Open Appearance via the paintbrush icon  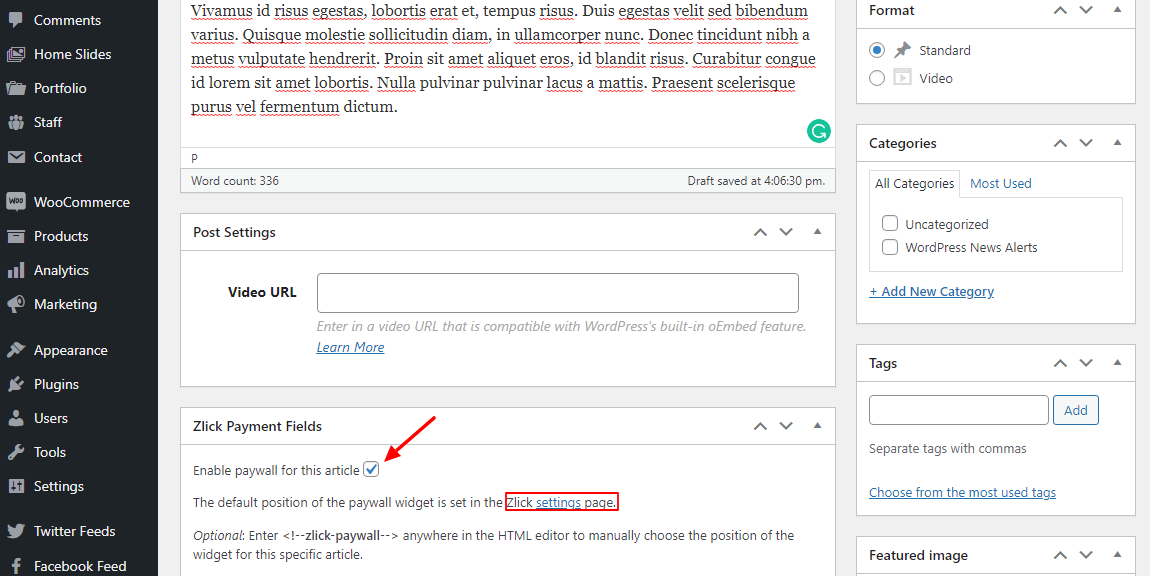(x=16, y=350)
